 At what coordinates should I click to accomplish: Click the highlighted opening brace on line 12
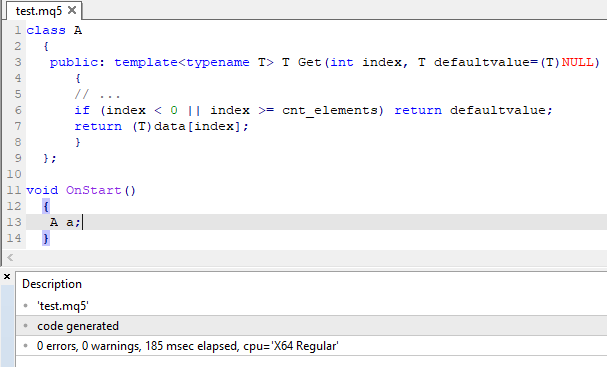[x=46, y=206]
